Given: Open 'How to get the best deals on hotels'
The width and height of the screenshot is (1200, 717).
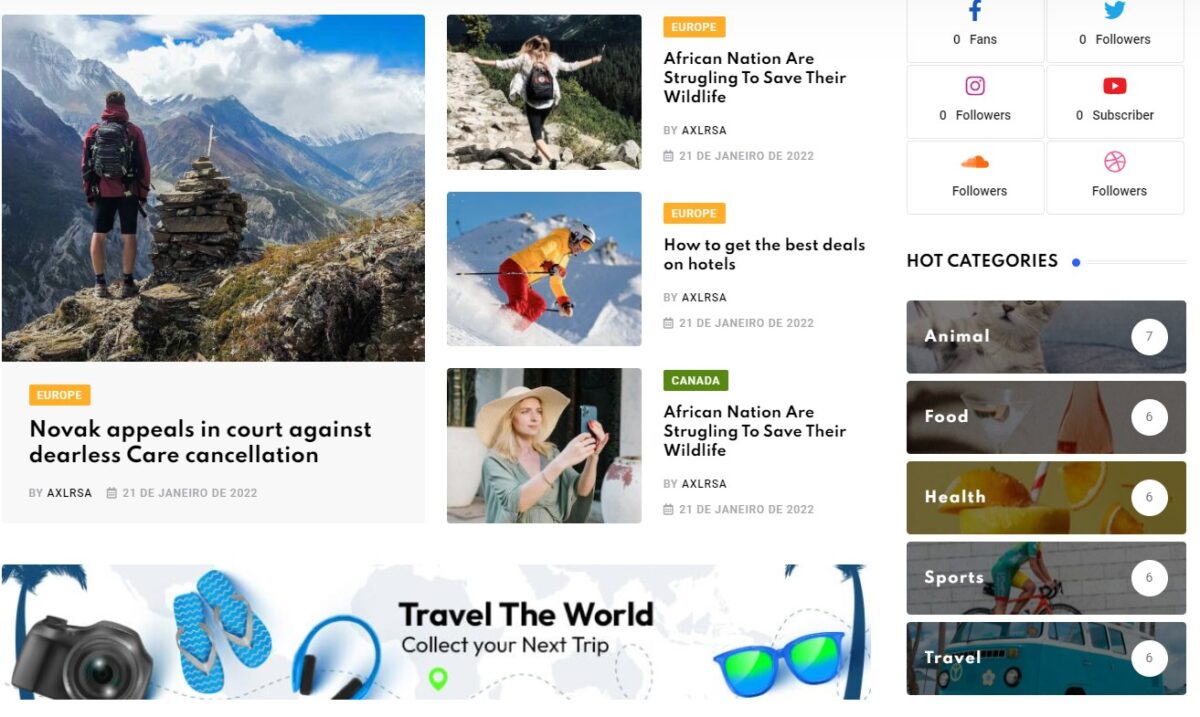Looking at the screenshot, I should [x=764, y=254].
